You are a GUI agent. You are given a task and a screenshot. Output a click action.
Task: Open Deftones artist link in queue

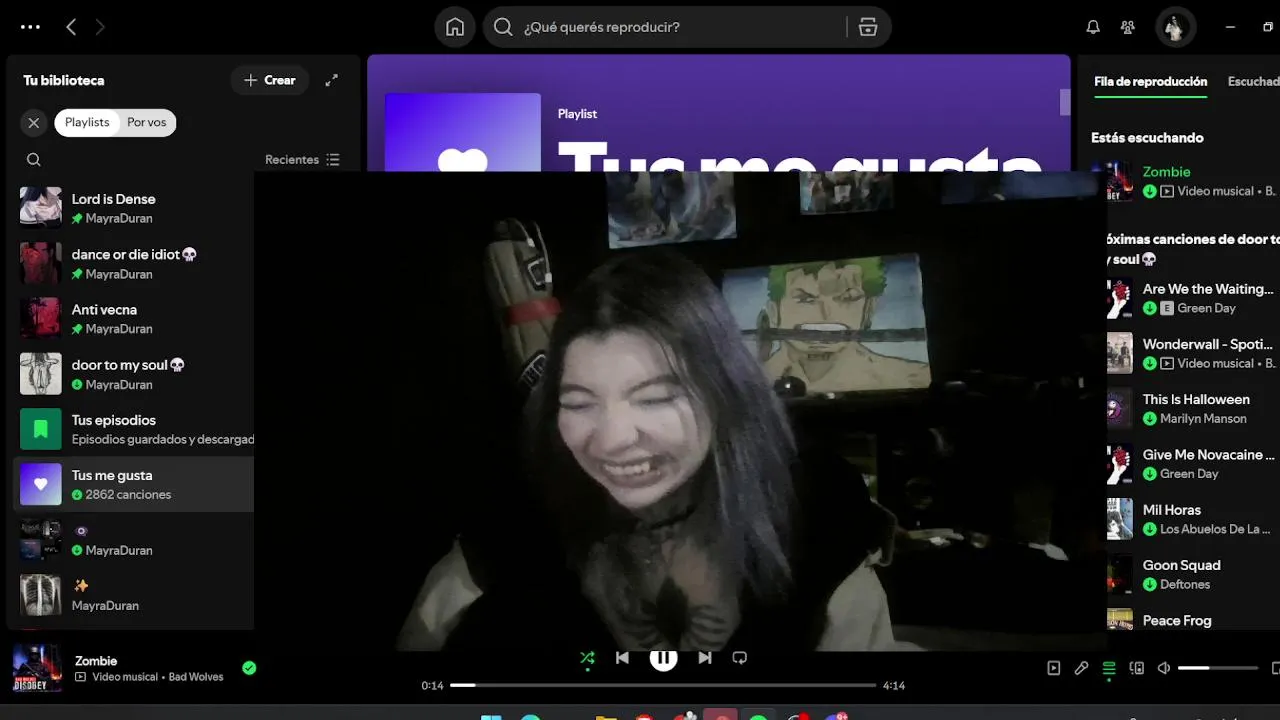(x=1185, y=584)
